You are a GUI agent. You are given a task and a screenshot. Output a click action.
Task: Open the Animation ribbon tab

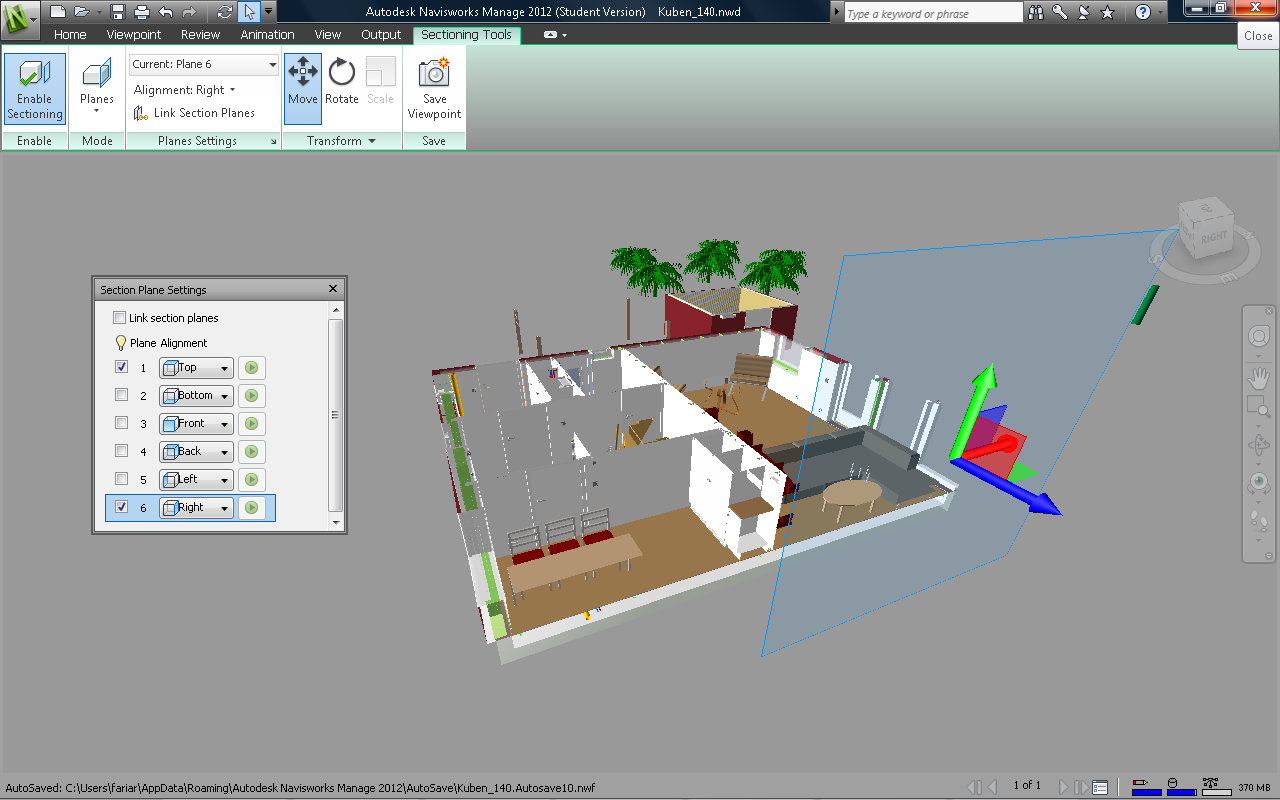pyautogui.click(x=267, y=35)
